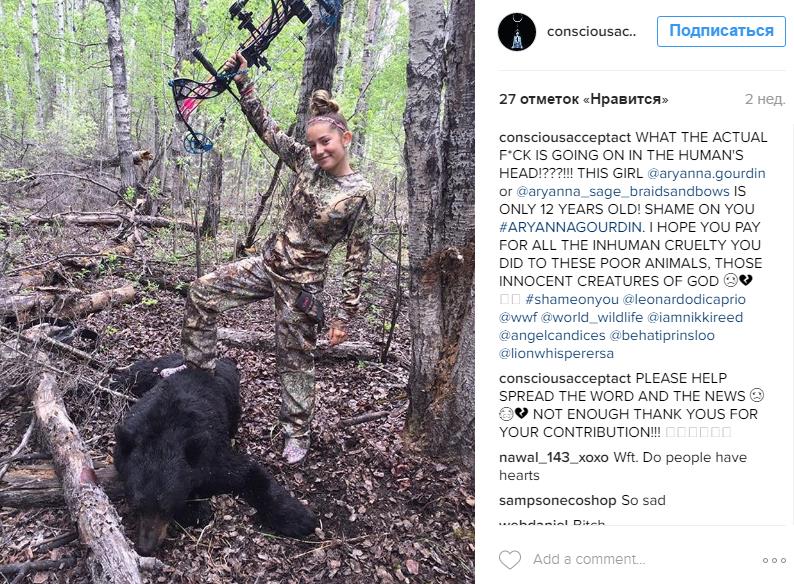Open the @aryanna_sage_braidsandbows mention
Screen dimensions: 794x584
pyautogui.click(x=623, y=191)
